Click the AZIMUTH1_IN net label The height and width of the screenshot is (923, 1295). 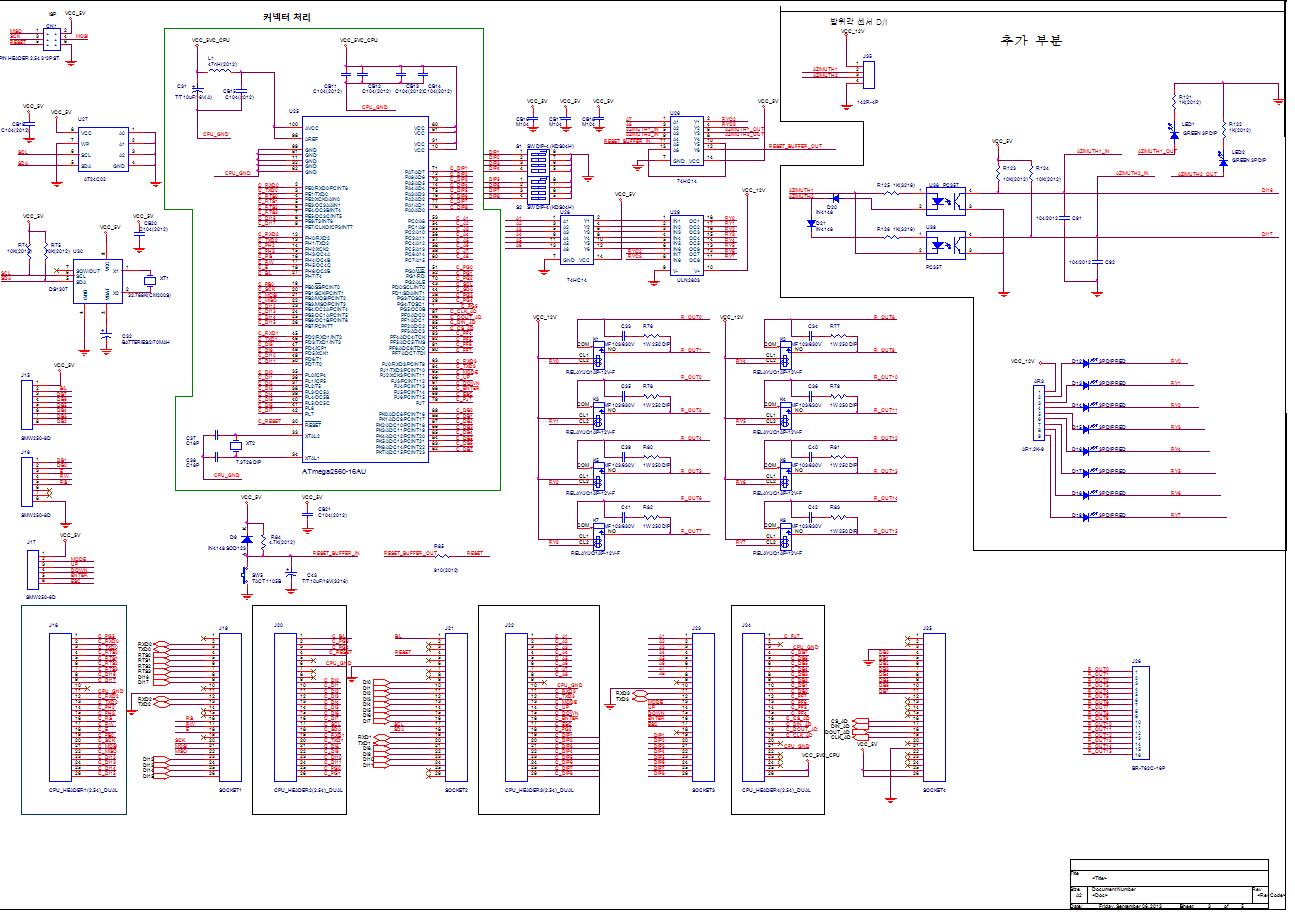(1091, 151)
